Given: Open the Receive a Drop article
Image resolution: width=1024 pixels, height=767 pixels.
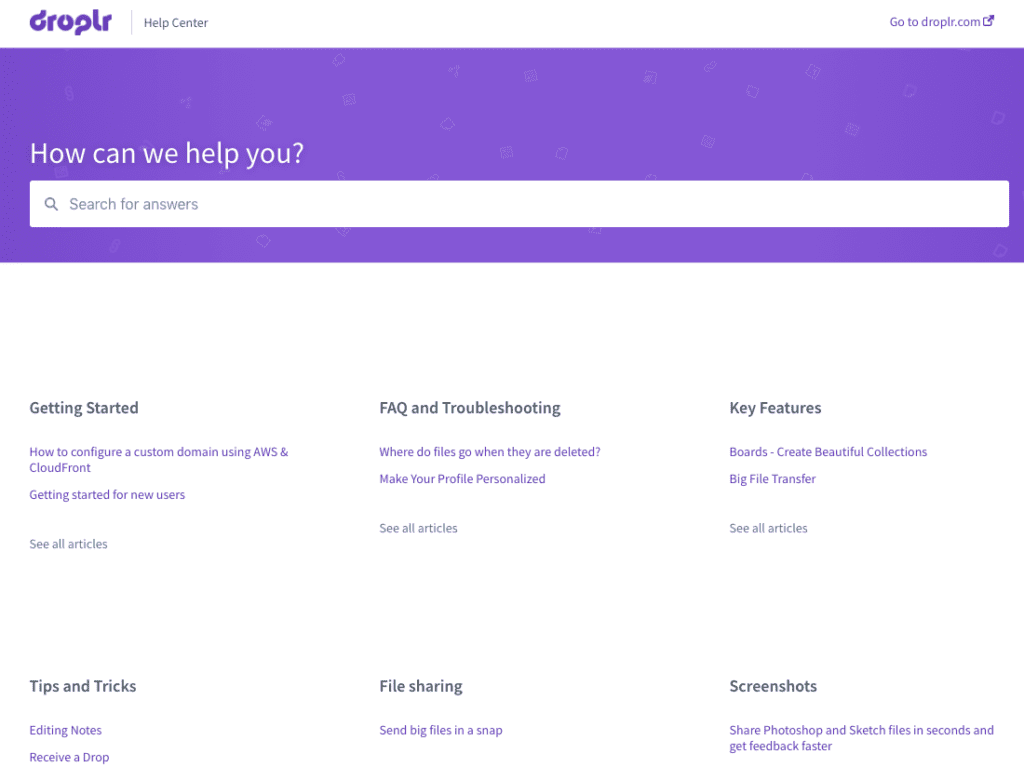Looking at the screenshot, I should coord(69,757).
